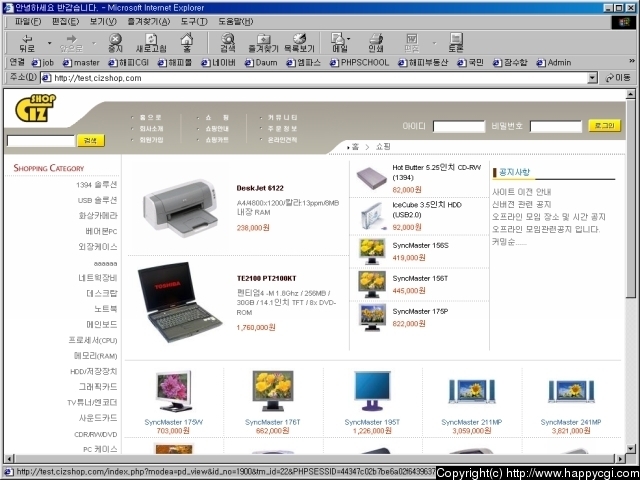Click the Stop (중지) toolbar icon
This screenshot has height=480, width=640.
pos(115,43)
